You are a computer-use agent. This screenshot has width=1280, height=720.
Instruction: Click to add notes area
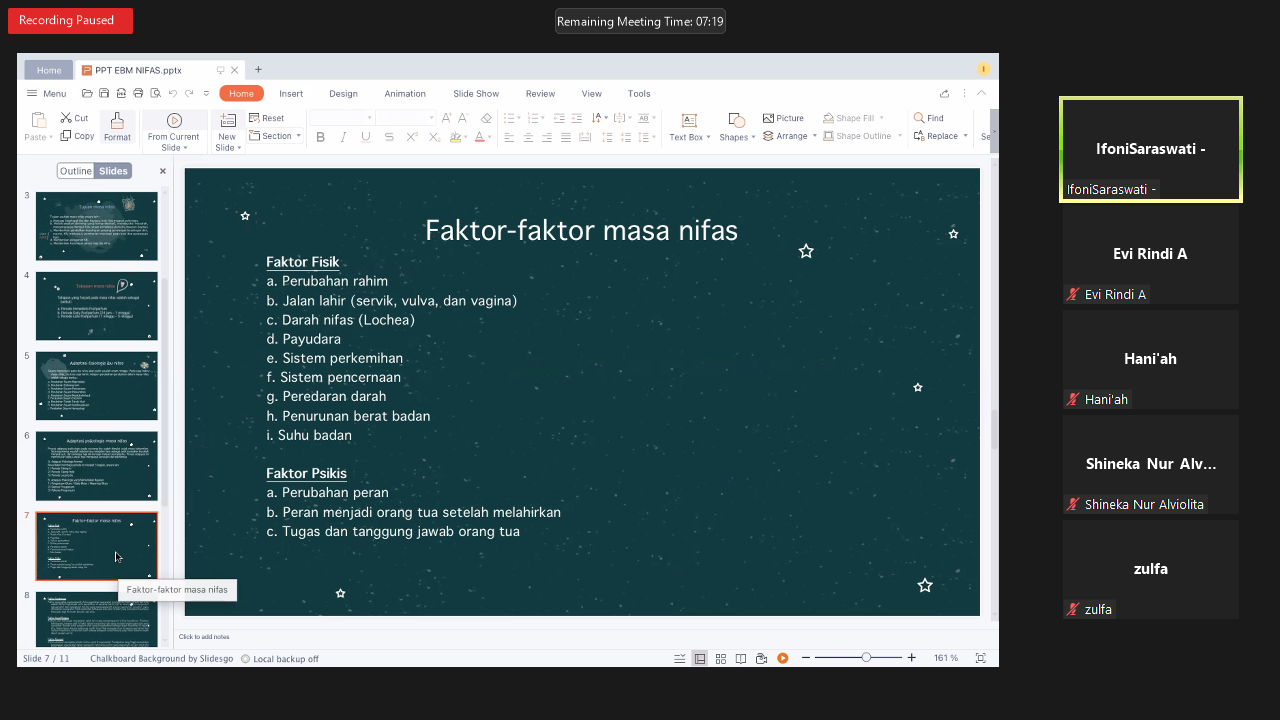coord(204,636)
